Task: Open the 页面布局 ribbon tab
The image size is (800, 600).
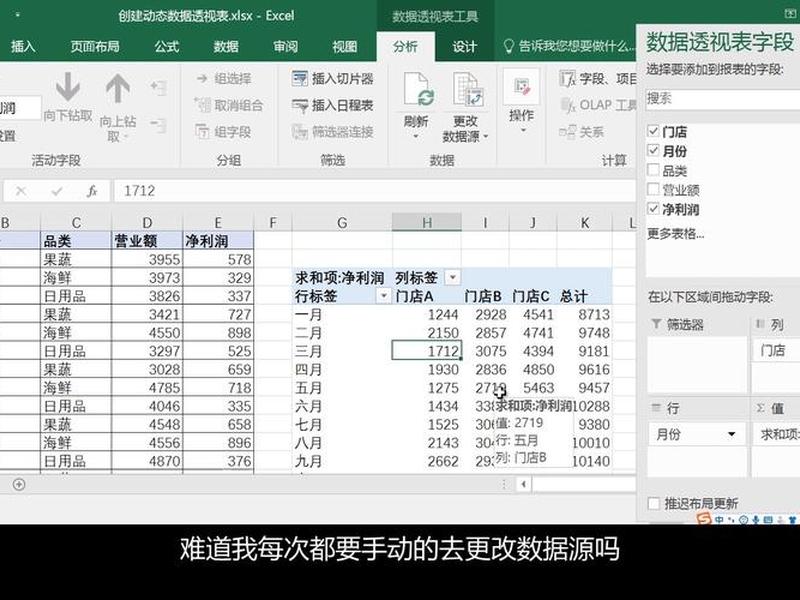Action: 95,47
